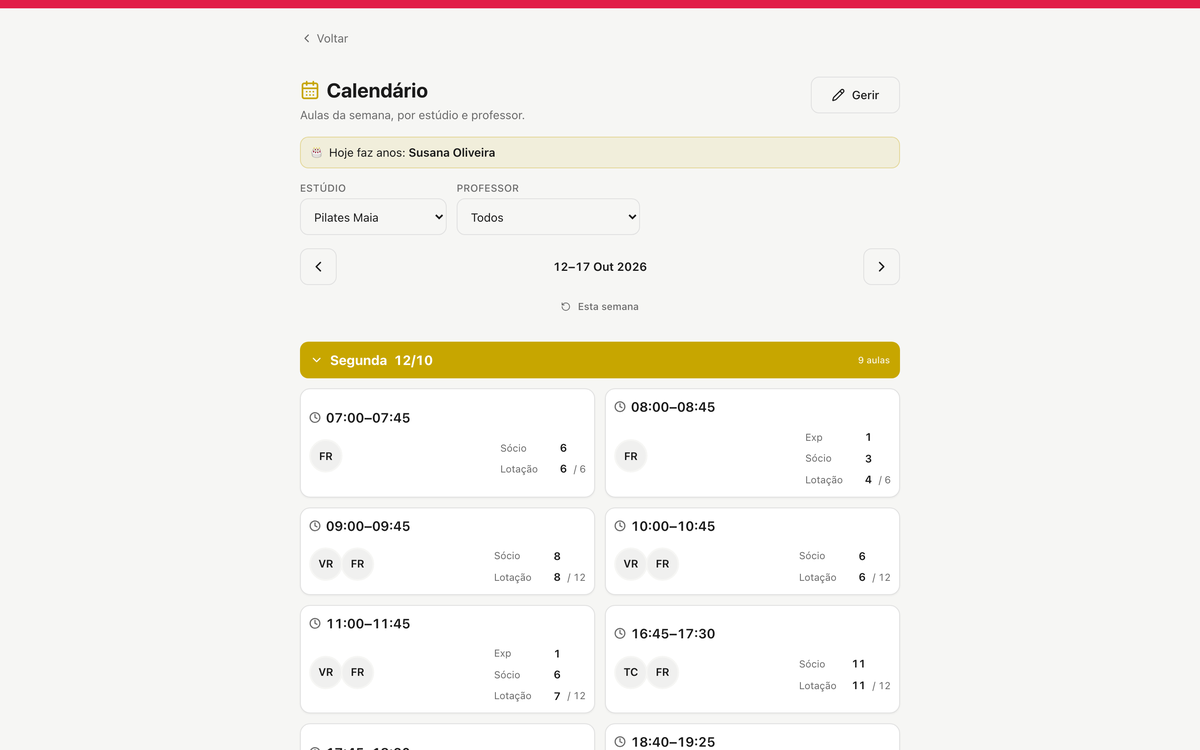The image size is (1200, 750).
Task: Click the subtitle Aulas da semana, por estúdio e professor
Action: [412, 115]
